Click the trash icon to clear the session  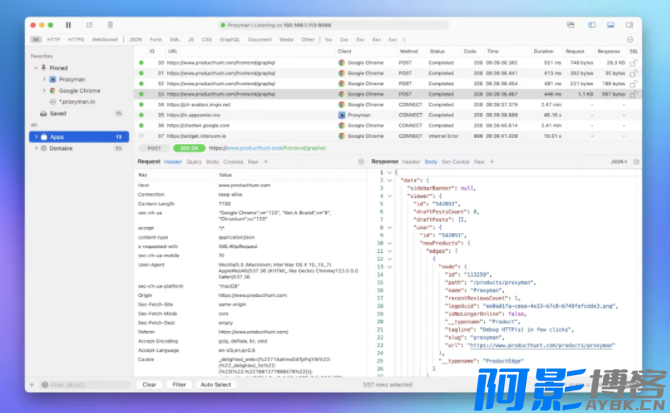pyautogui.click(x=110, y=25)
